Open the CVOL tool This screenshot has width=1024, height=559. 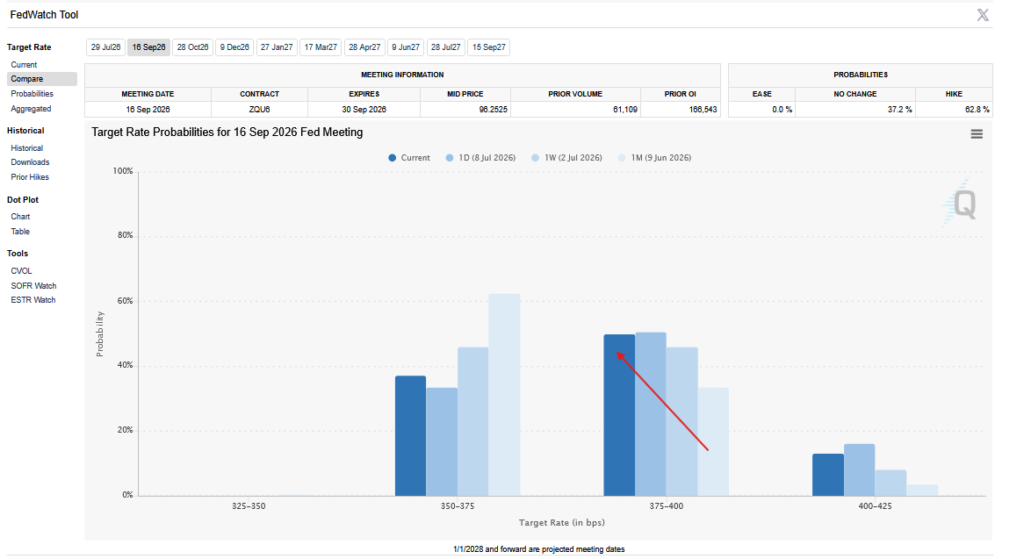22,271
